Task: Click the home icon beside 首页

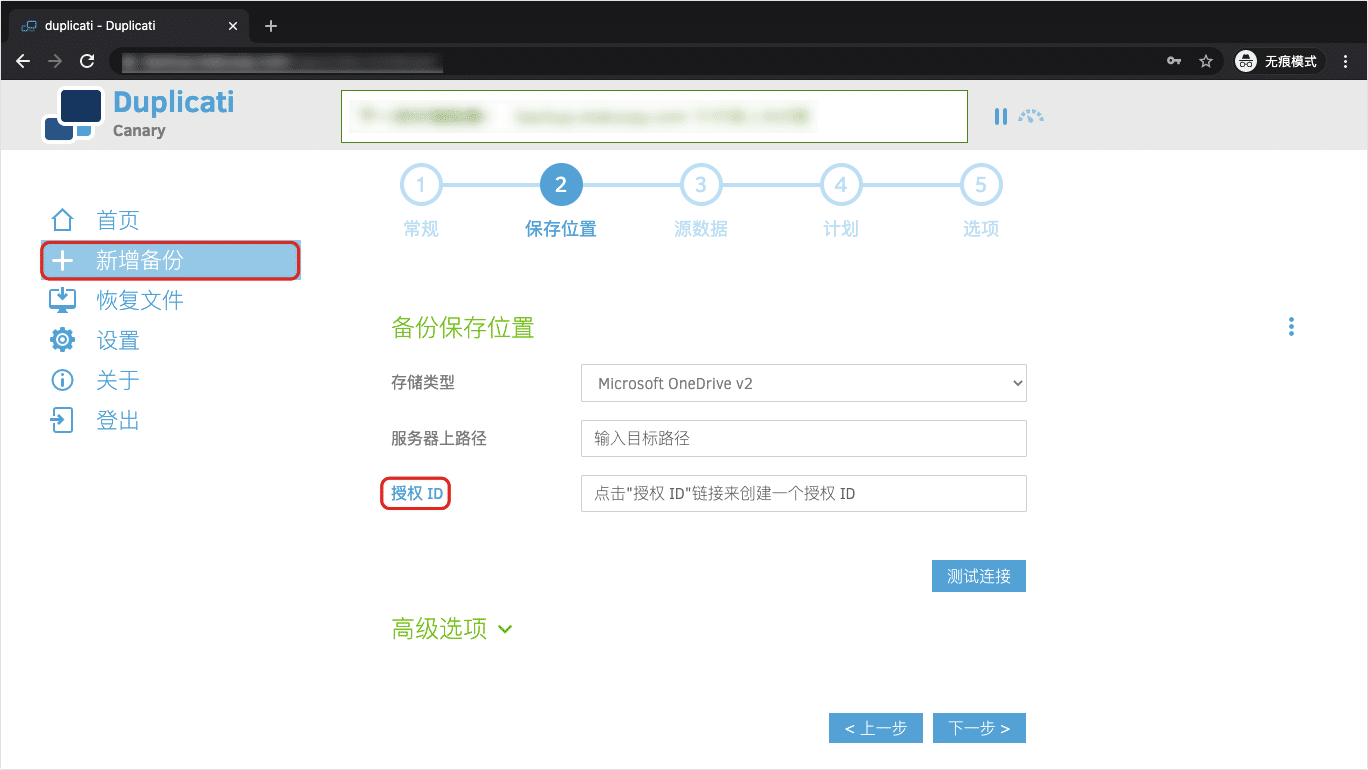Action: 62,220
